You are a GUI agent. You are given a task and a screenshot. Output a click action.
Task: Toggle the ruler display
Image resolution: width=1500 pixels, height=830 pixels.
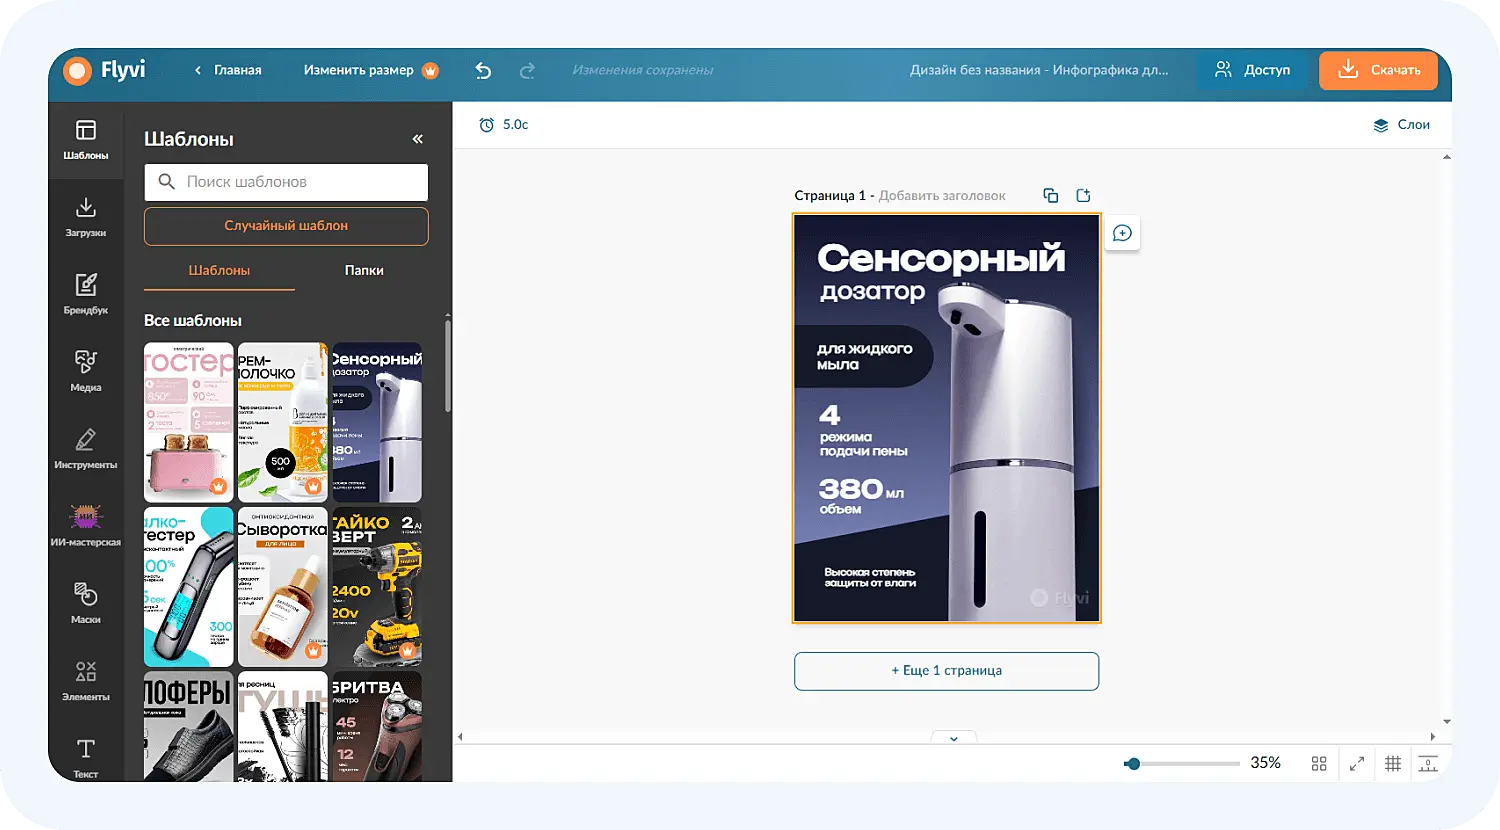click(1428, 763)
